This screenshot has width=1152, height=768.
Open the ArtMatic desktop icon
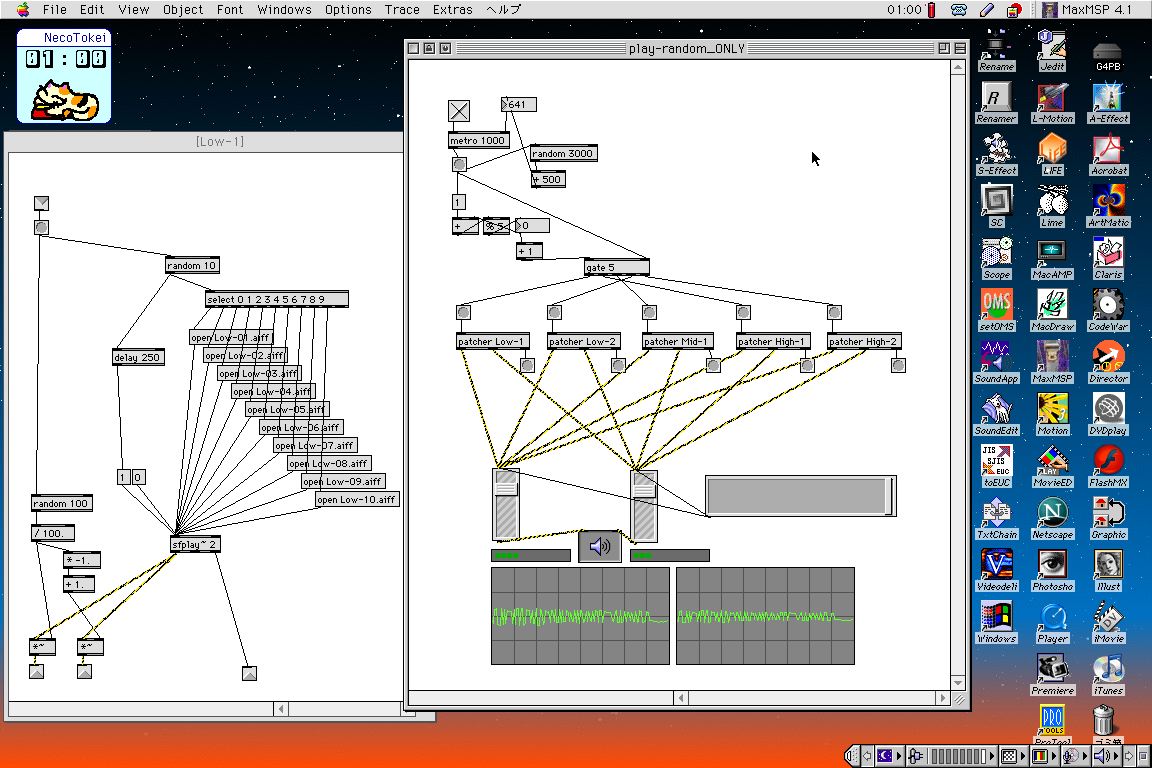coord(1108,207)
